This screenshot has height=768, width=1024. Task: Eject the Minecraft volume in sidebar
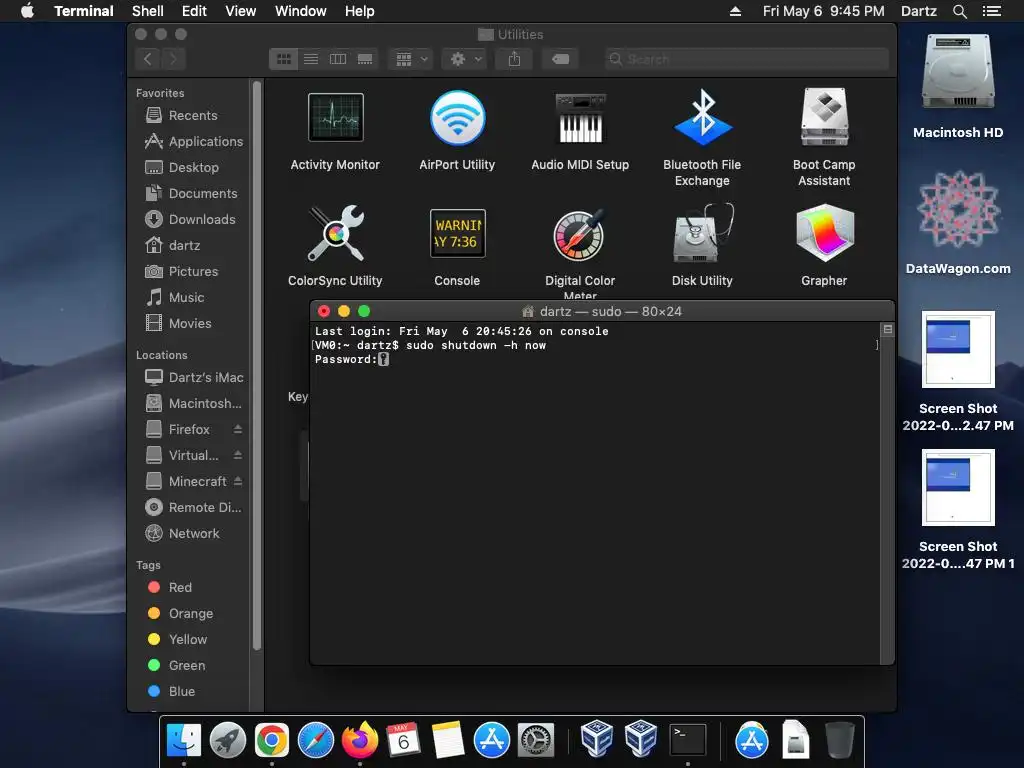[238, 481]
